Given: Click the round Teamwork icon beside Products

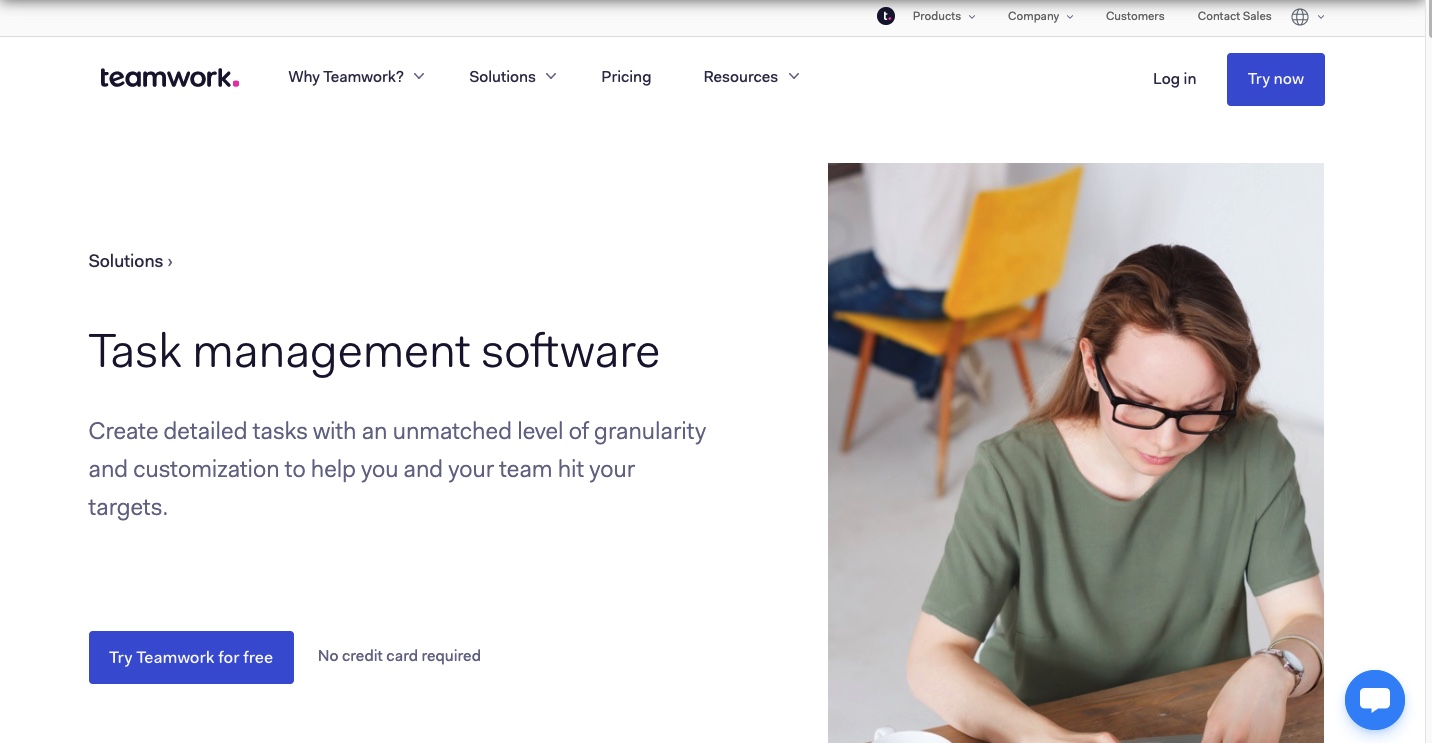Looking at the screenshot, I should point(885,16).
